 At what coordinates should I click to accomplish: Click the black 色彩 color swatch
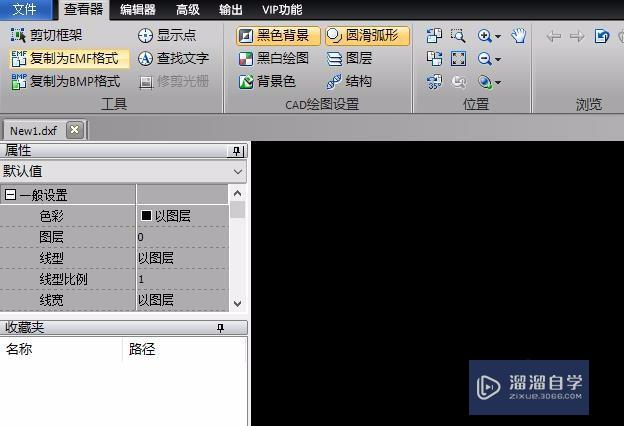coord(146,215)
